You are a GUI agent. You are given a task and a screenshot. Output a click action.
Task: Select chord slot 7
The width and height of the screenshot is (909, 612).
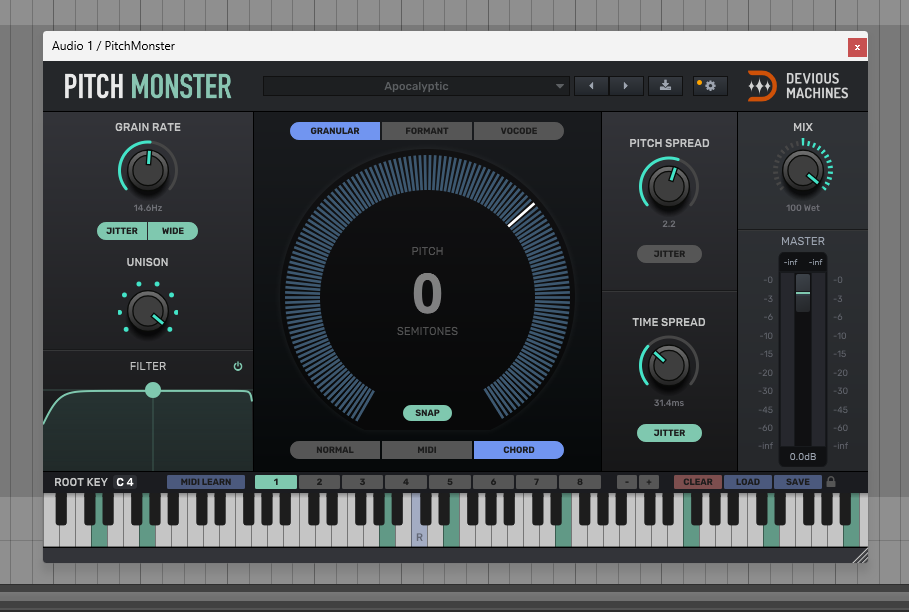[536, 482]
